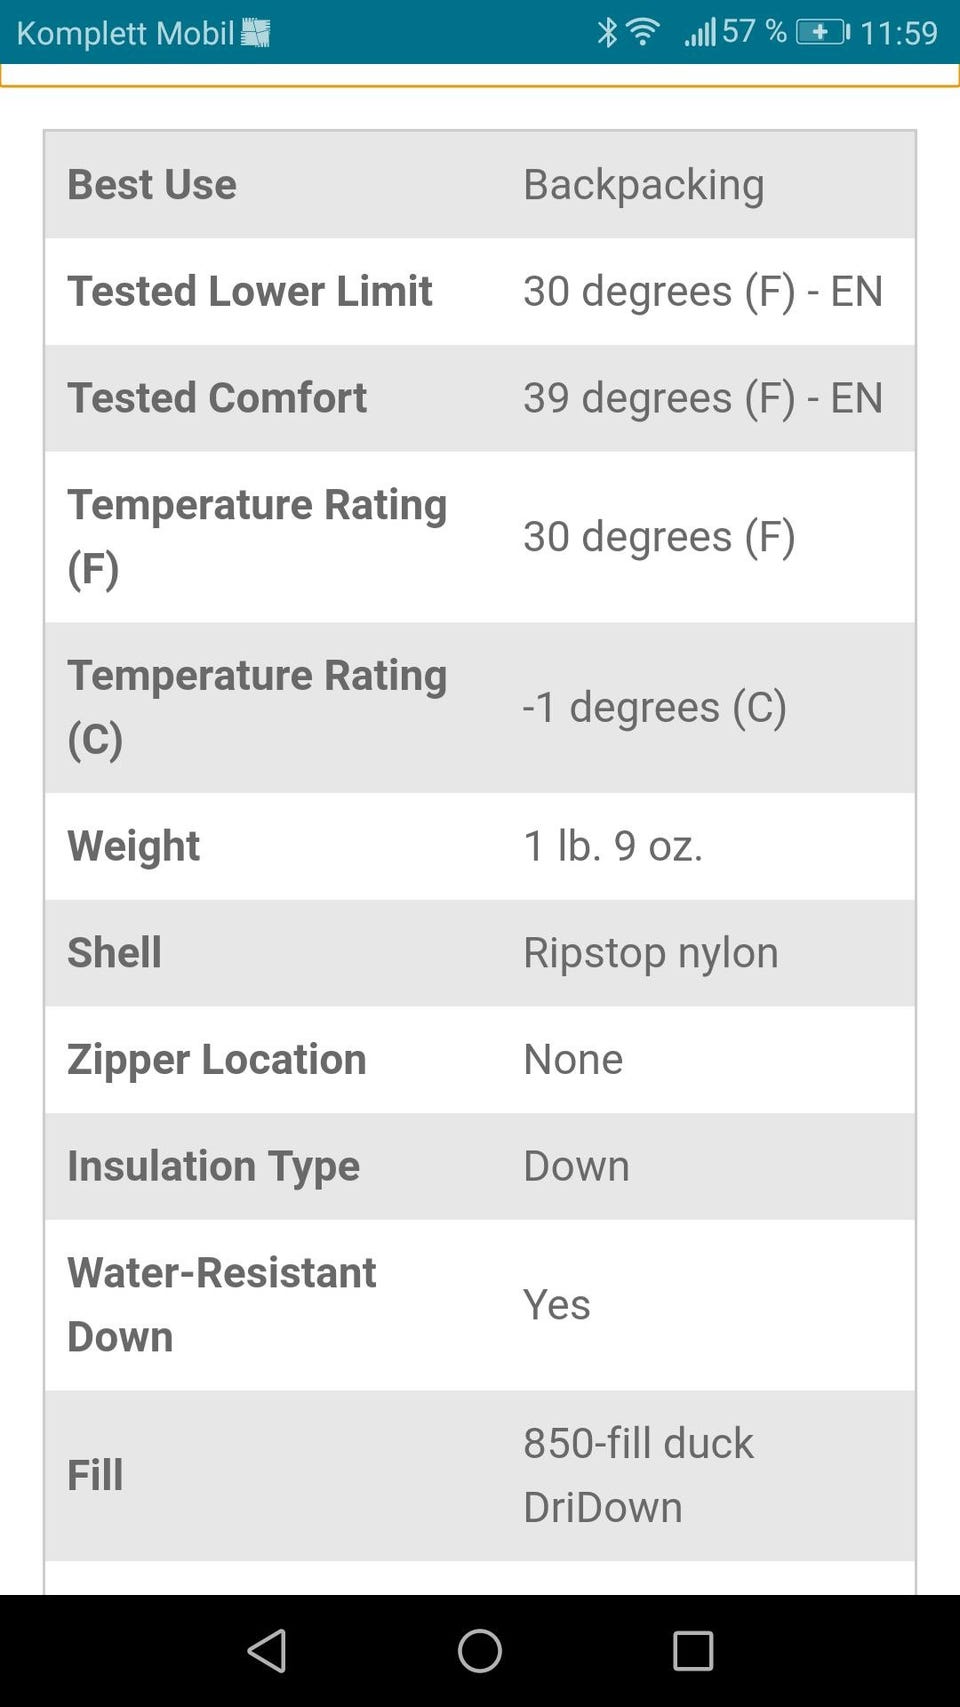Viewport: 960px width, 1707px height.
Task: Tap the Wi-Fi signal icon
Action: click(643, 32)
